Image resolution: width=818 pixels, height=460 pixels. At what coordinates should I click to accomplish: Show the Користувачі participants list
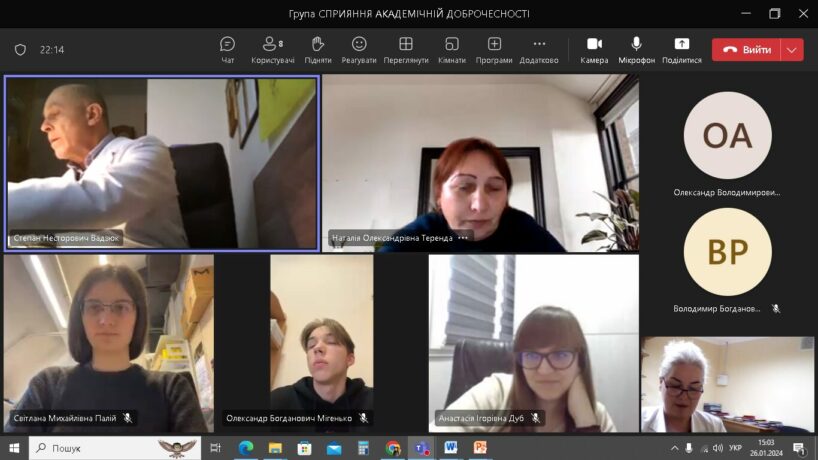click(x=272, y=49)
